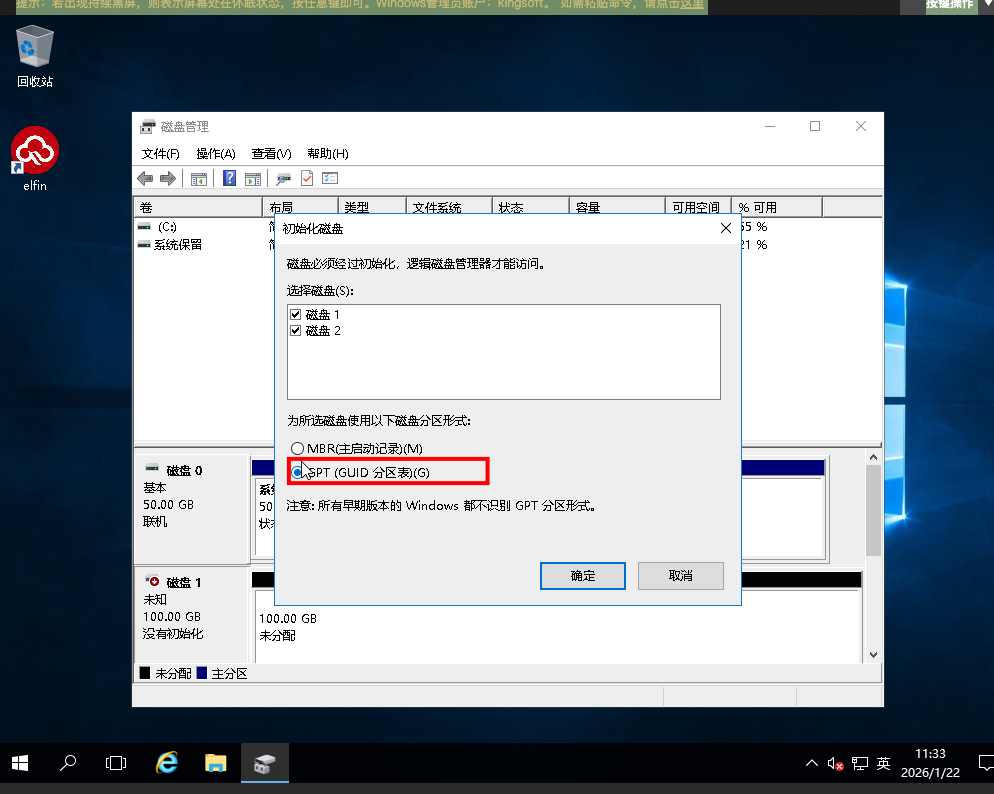Close the 初始化磁盘 dialog
Image resolution: width=994 pixels, height=794 pixels.
(x=726, y=228)
